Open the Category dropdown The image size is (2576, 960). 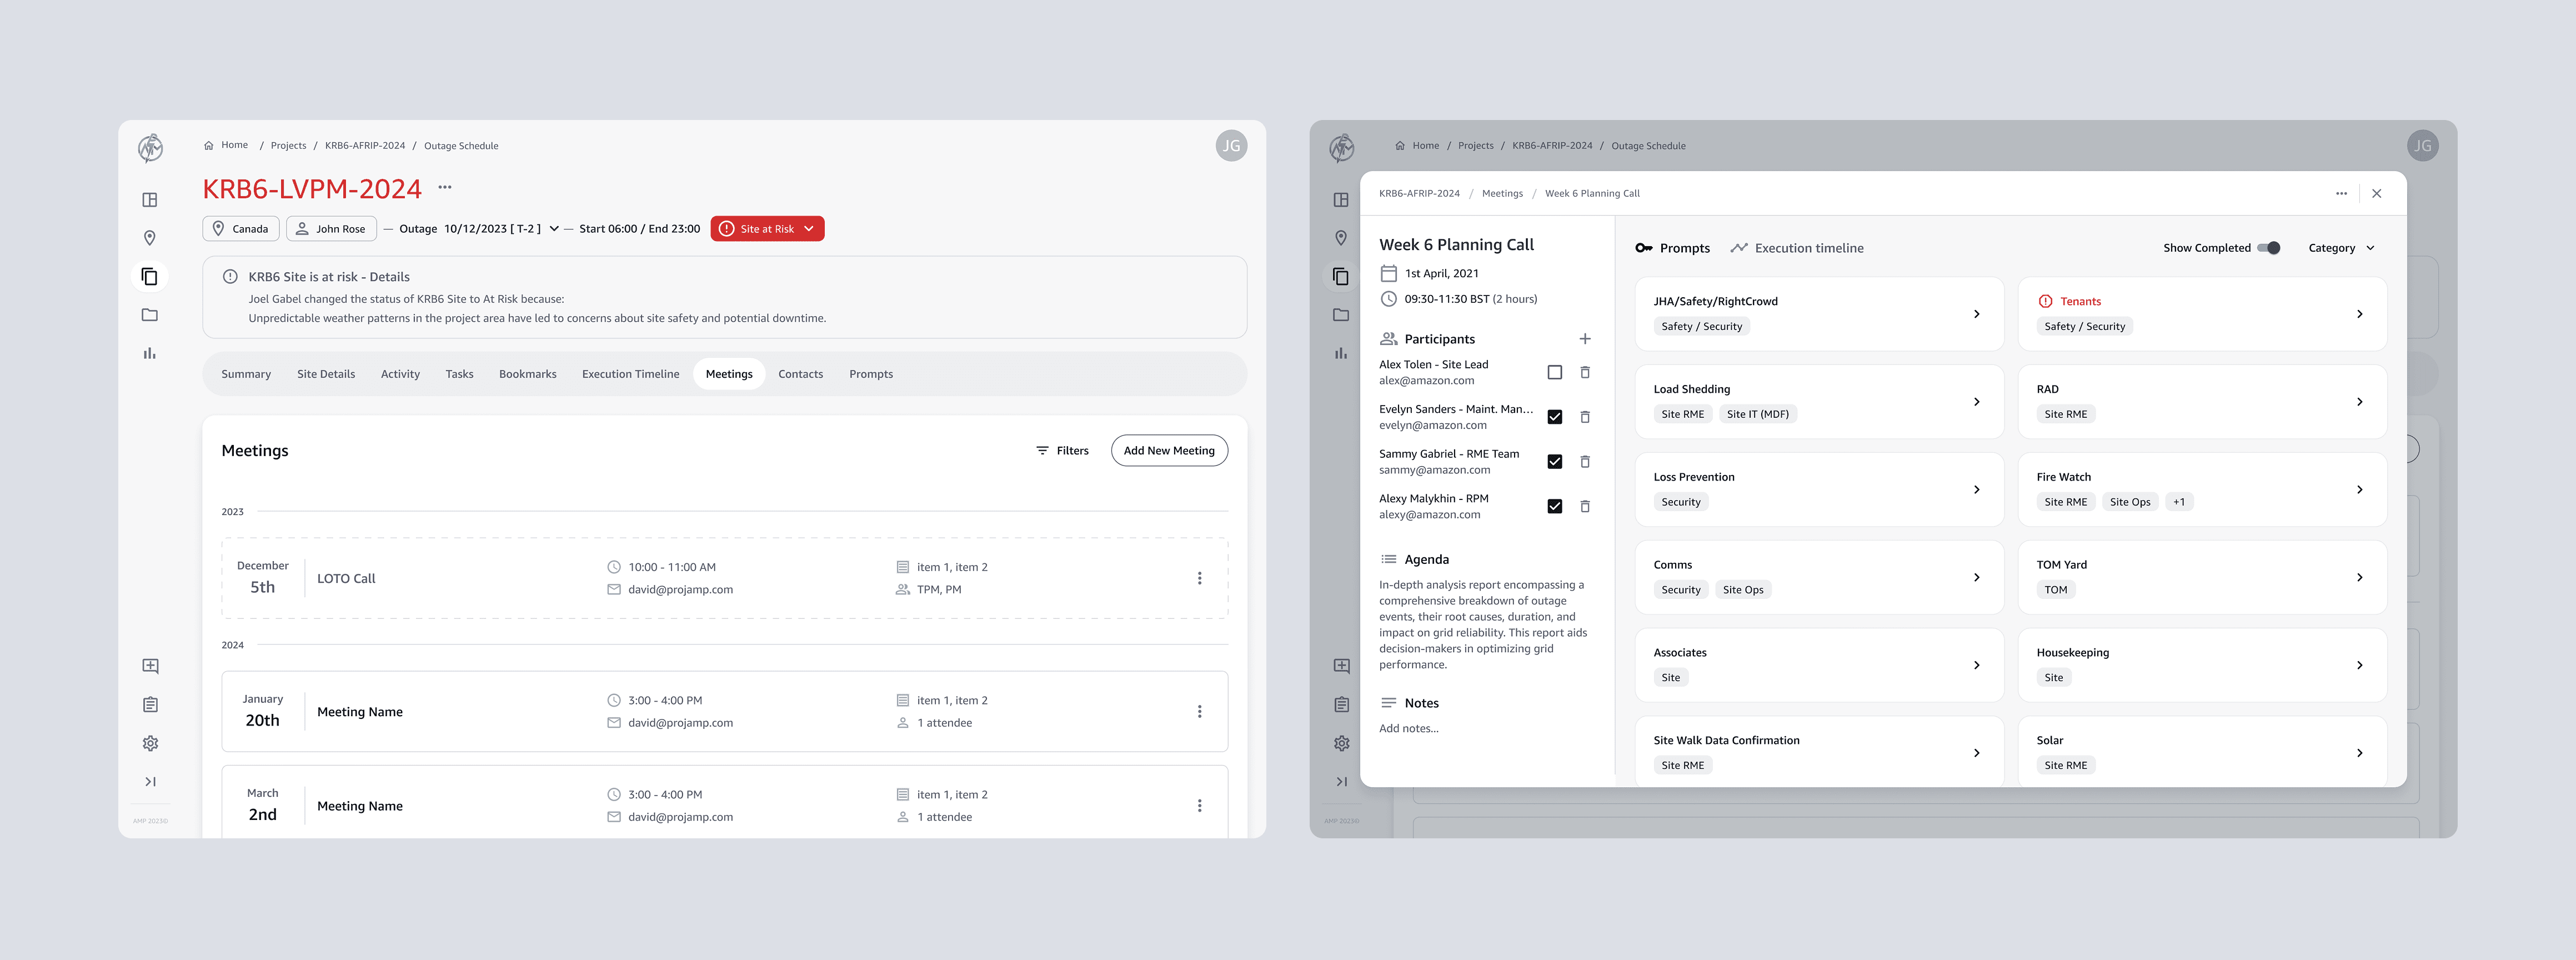tap(2340, 248)
